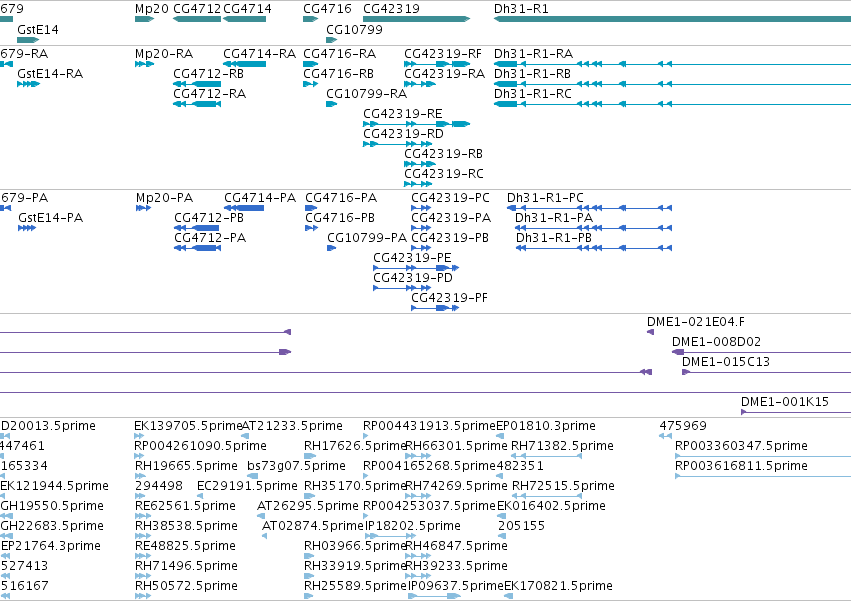Select the gene label reading exactly "Dh31-R1"
This screenshot has width=851, height=601.
pos(521,9)
